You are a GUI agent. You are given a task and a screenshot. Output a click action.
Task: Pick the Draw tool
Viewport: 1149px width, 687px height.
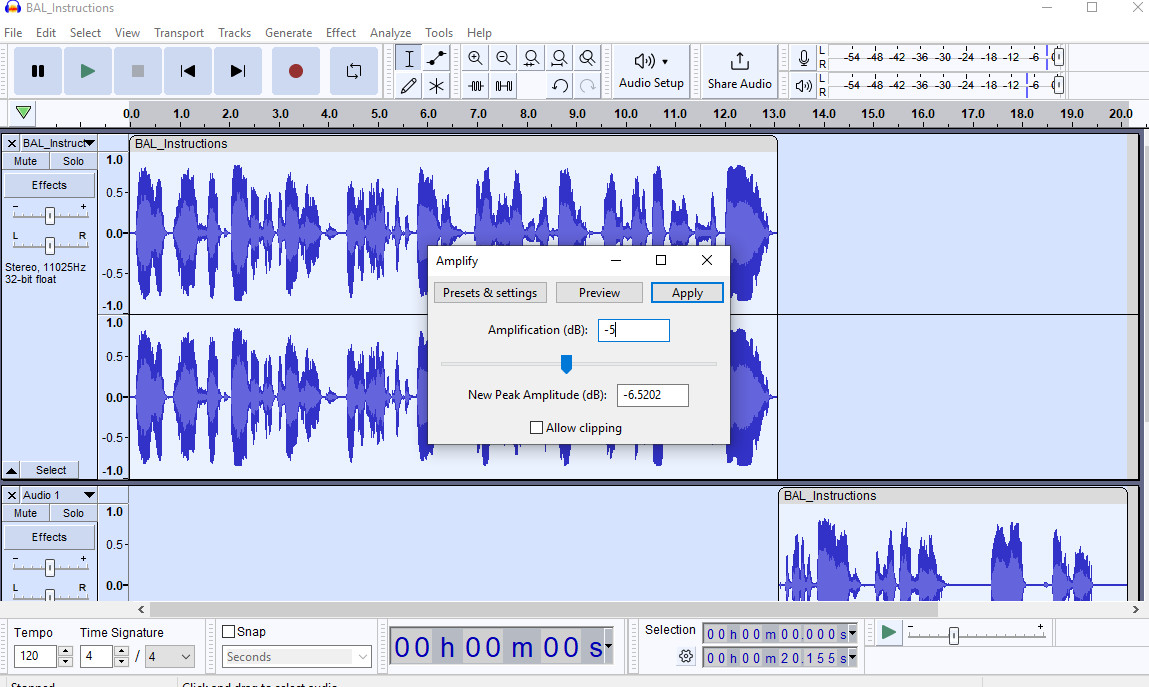point(409,85)
